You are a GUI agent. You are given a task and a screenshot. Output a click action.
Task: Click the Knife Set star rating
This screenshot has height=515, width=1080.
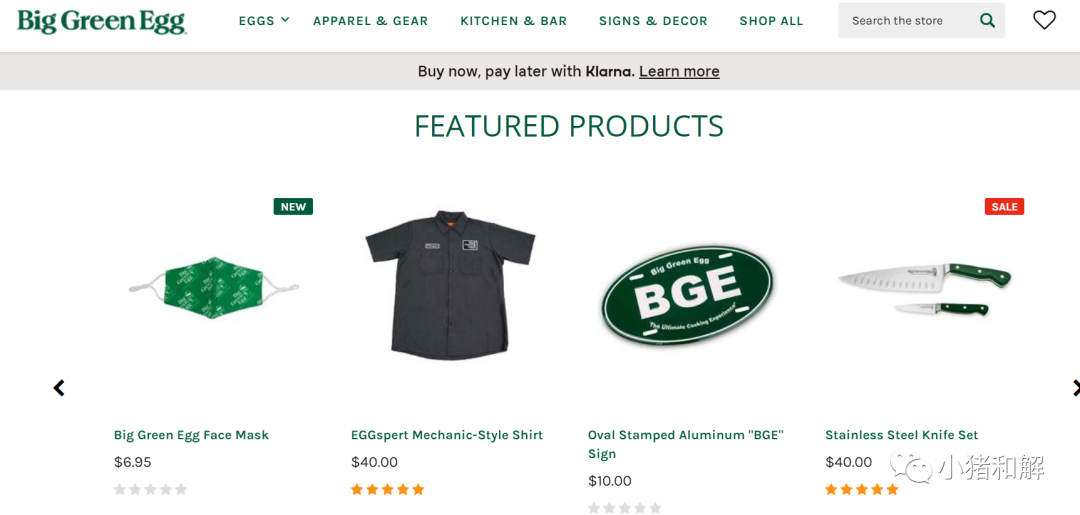[861, 489]
